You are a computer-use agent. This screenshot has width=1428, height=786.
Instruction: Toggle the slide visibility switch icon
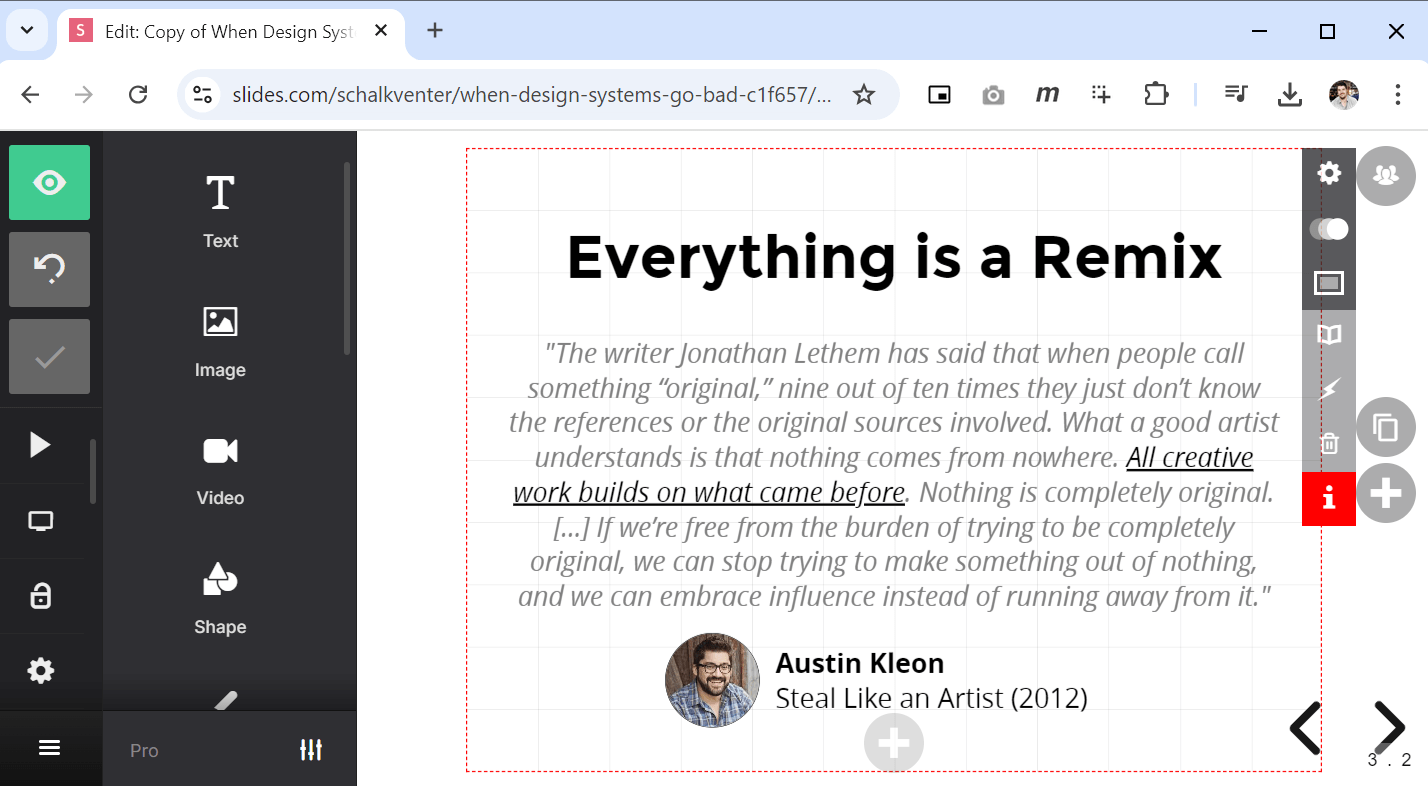[x=1329, y=229]
